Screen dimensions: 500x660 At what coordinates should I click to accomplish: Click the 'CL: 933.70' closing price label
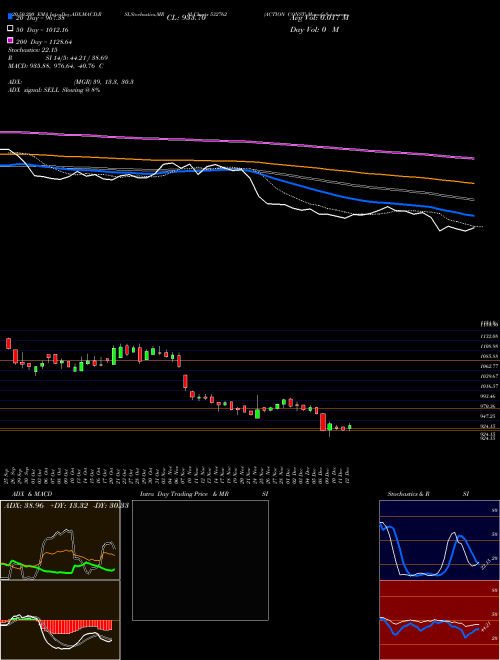[186, 18]
